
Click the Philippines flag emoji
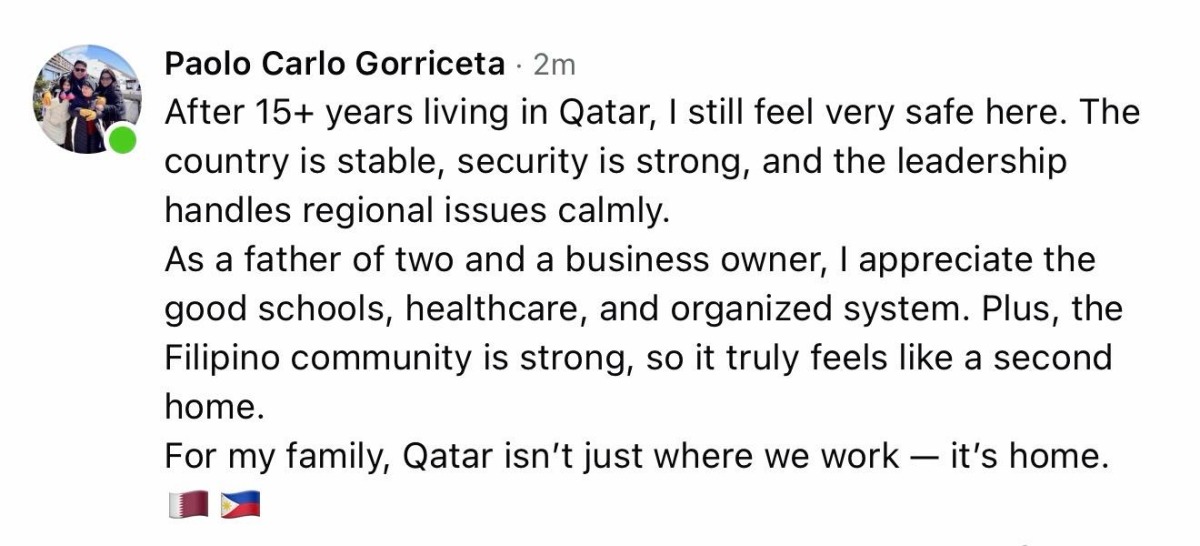point(240,504)
